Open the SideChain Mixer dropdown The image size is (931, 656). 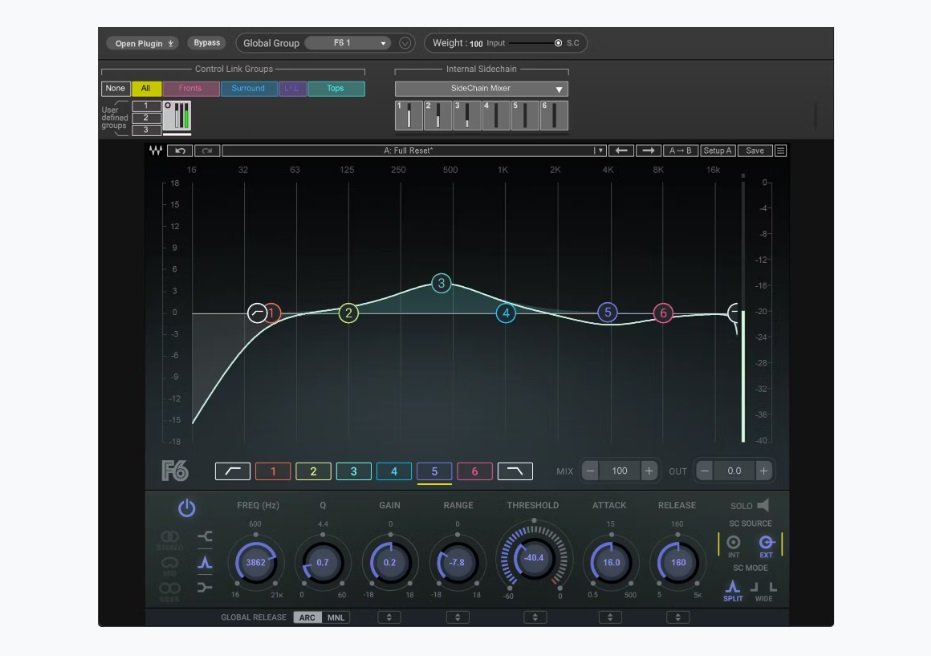click(x=481, y=89)
